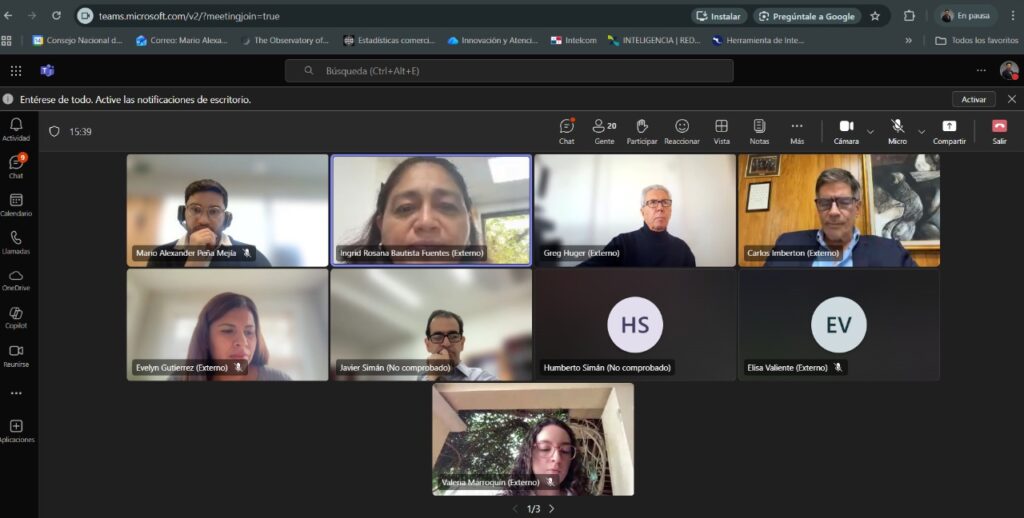This screenshot has width=1024, height=518.
Task: Click the Búsqueda search field
Action: click(x=509, y=71)
